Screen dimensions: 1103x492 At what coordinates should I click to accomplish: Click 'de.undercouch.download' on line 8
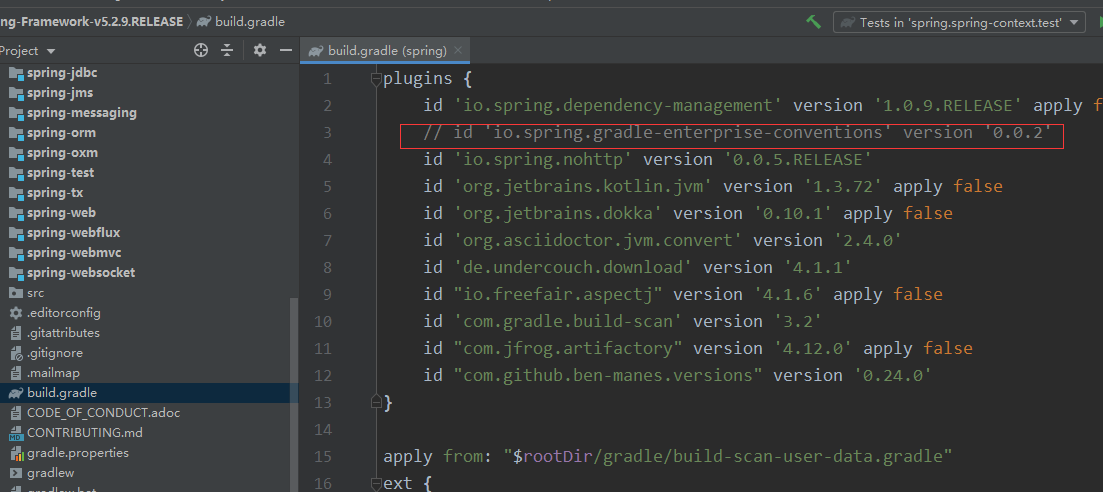coord(573,267)
